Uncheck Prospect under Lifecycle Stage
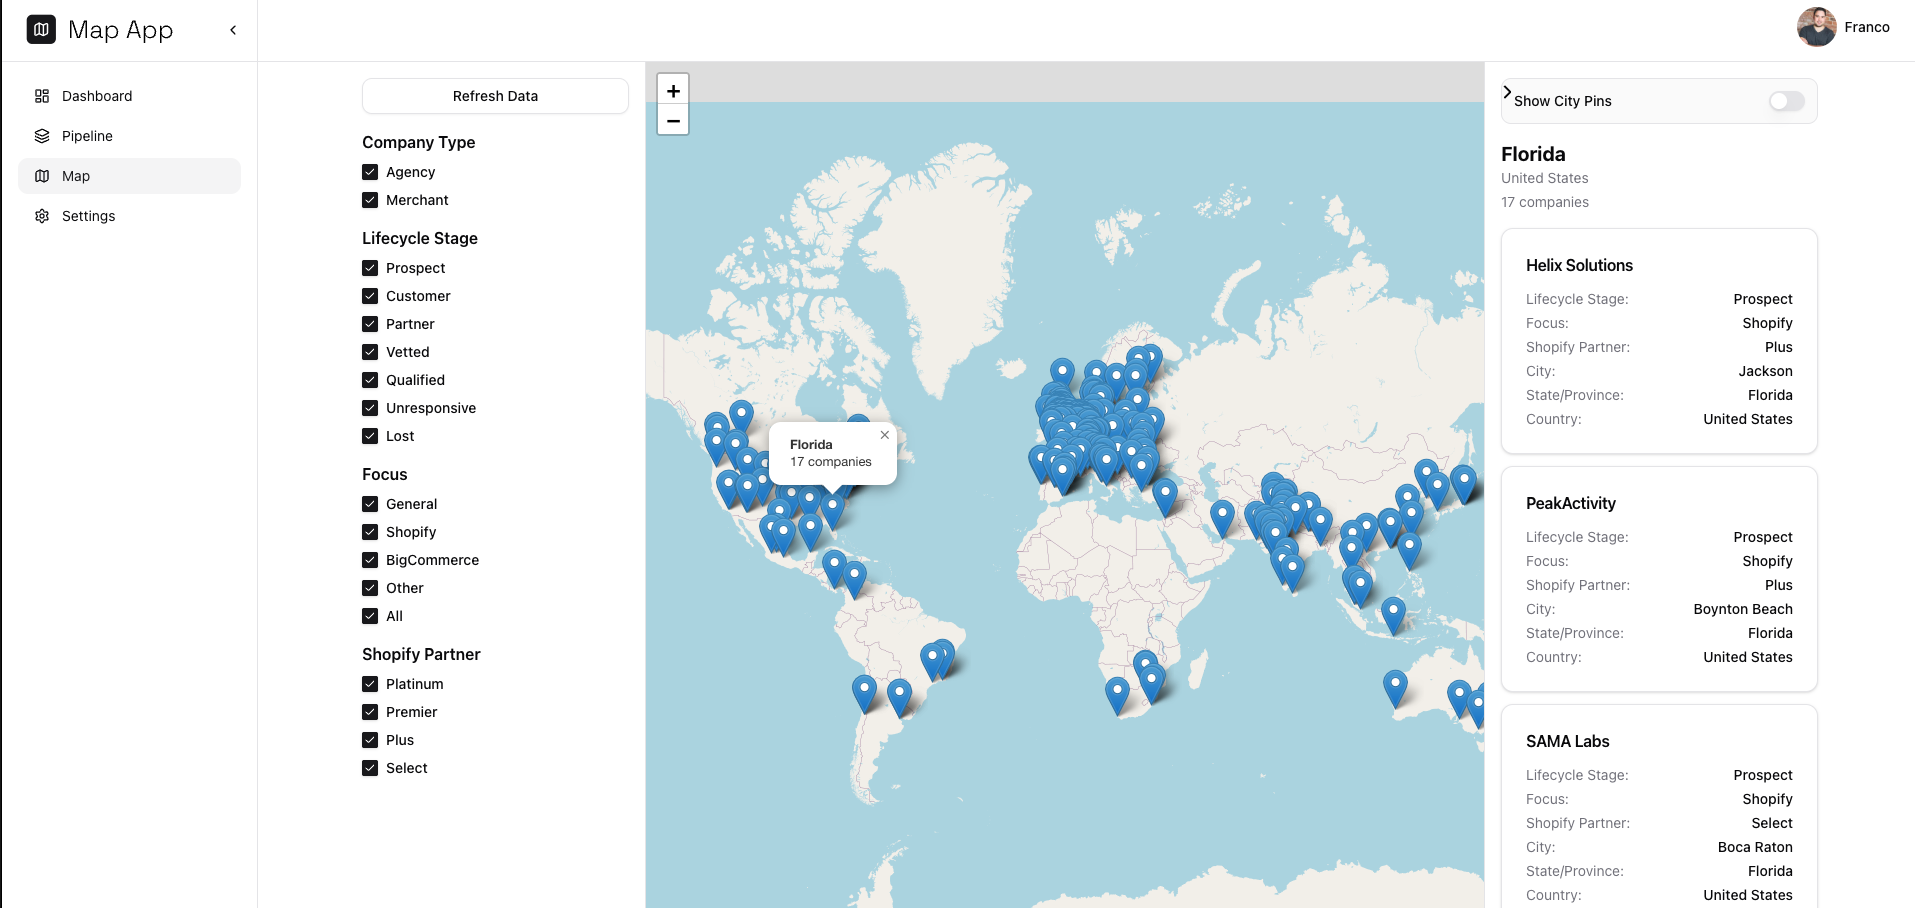Screen dimensions: 1915x908 (369, 268)
